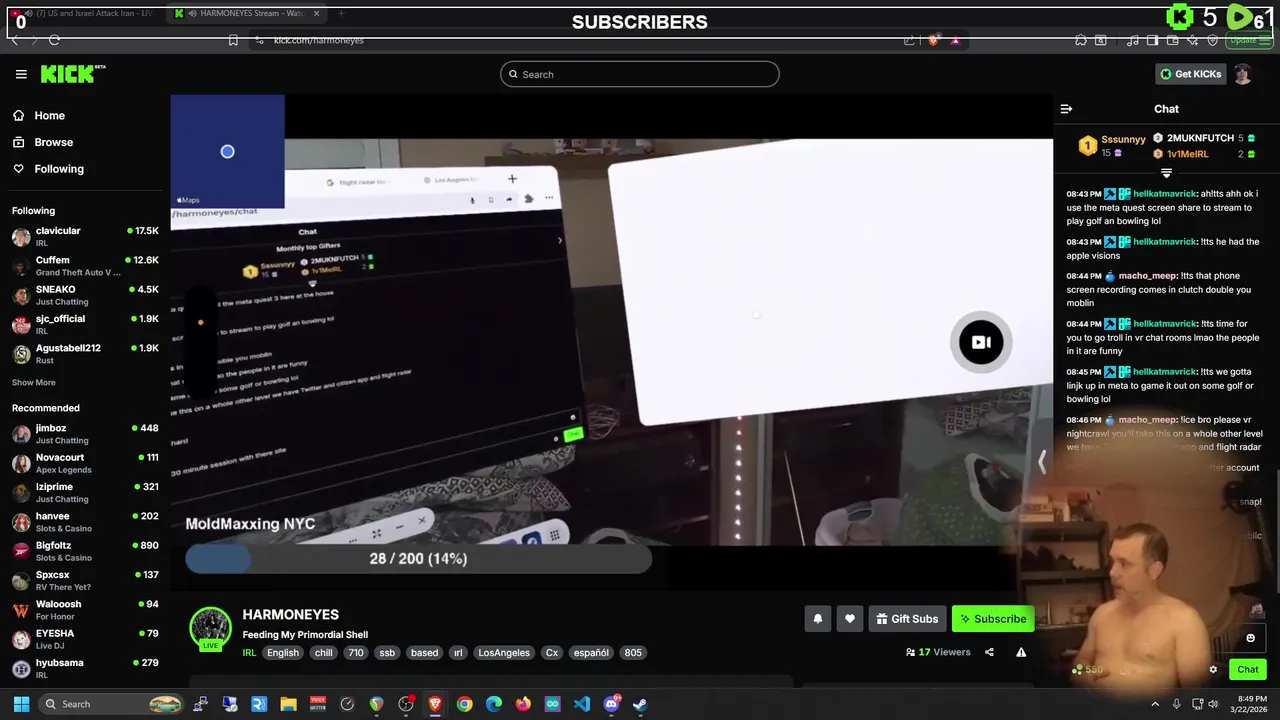Open Steam on the taskbar
Screen dimensions: 1280x720
point(640,704)
